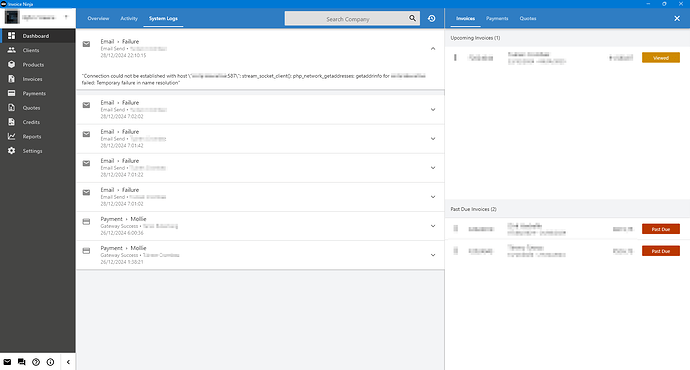
Task: Open the help question mark icon
Action: (36, 362)
